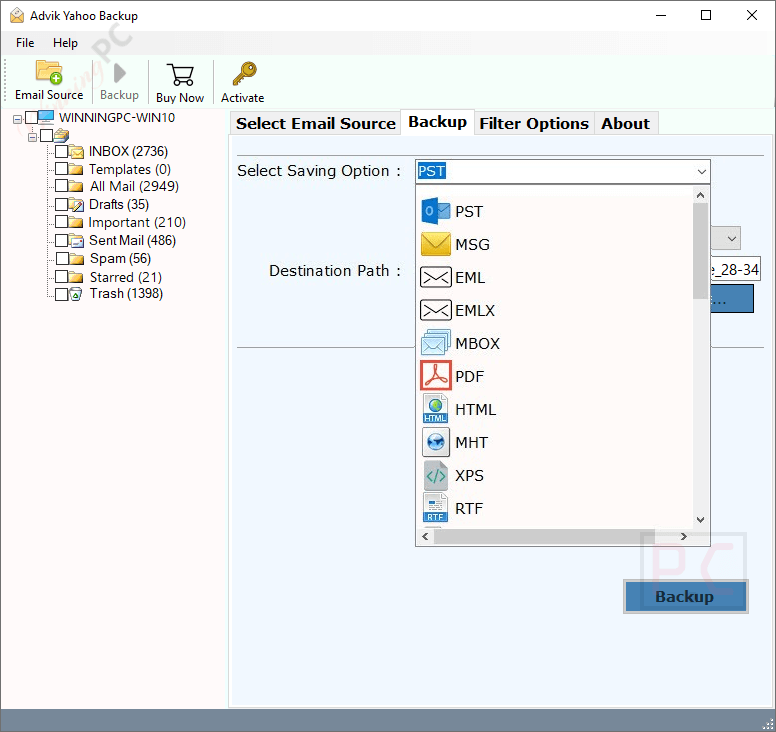The width and height of the screenshot is (776, 732).
Task: Check the Important (210) checkbox
Action: pyautogui.click(x=61, y=222)
